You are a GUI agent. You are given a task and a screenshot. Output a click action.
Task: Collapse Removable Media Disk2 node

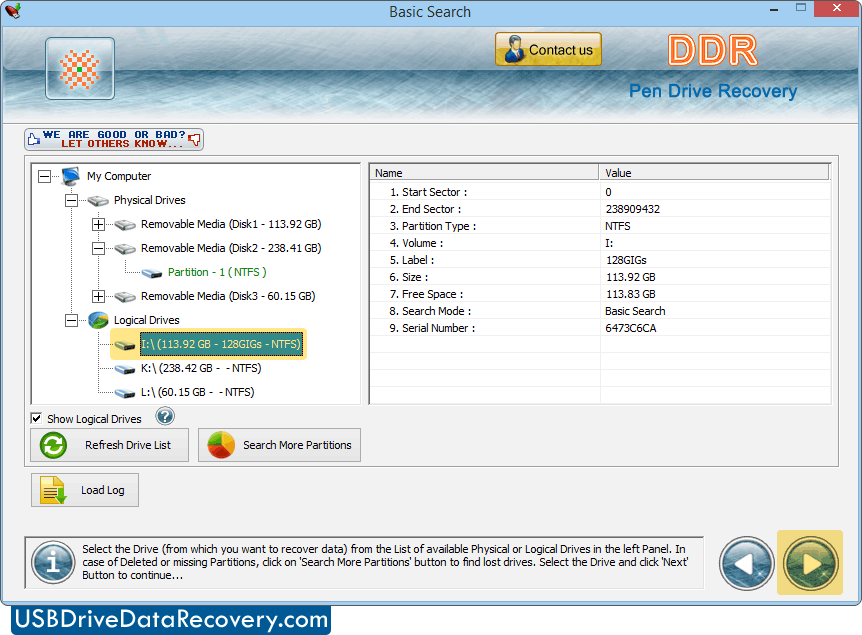coord(98,248)
